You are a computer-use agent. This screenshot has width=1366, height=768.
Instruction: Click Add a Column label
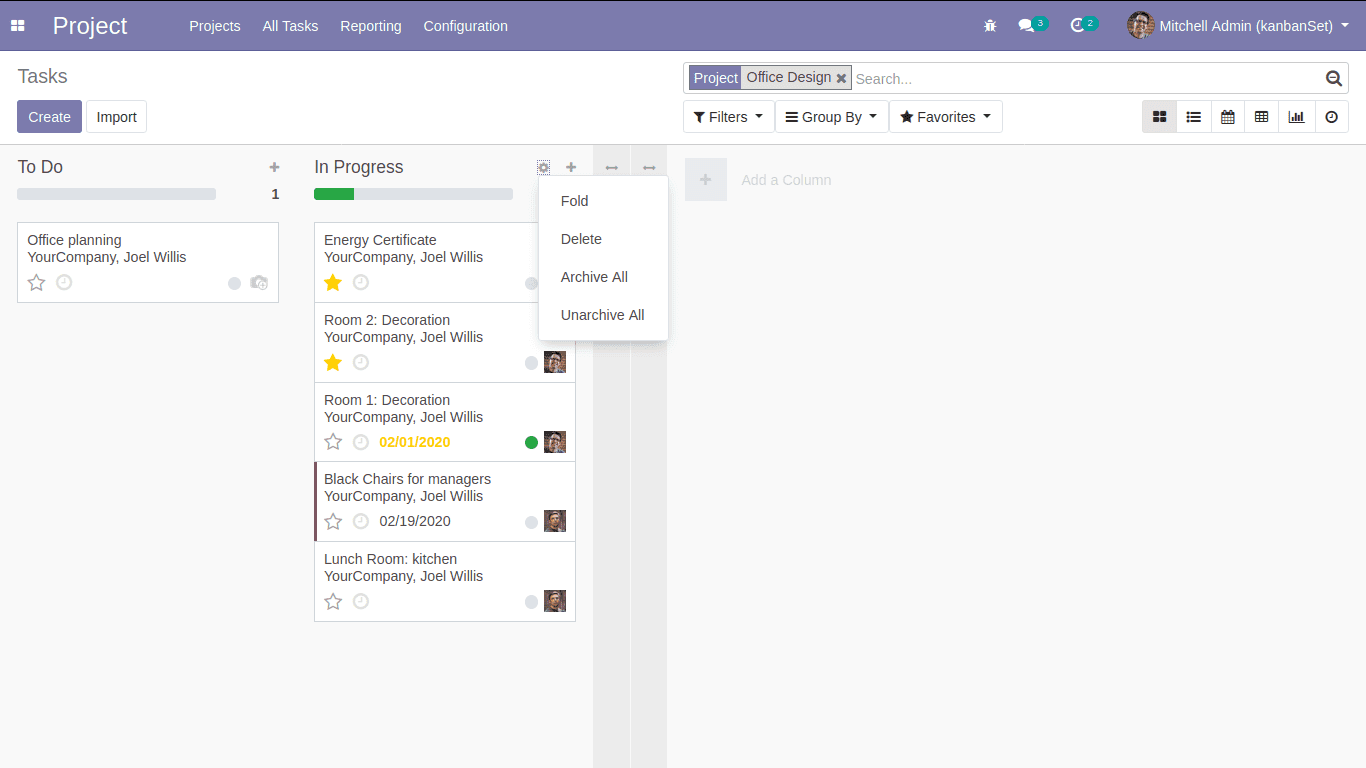coord(786,180)
